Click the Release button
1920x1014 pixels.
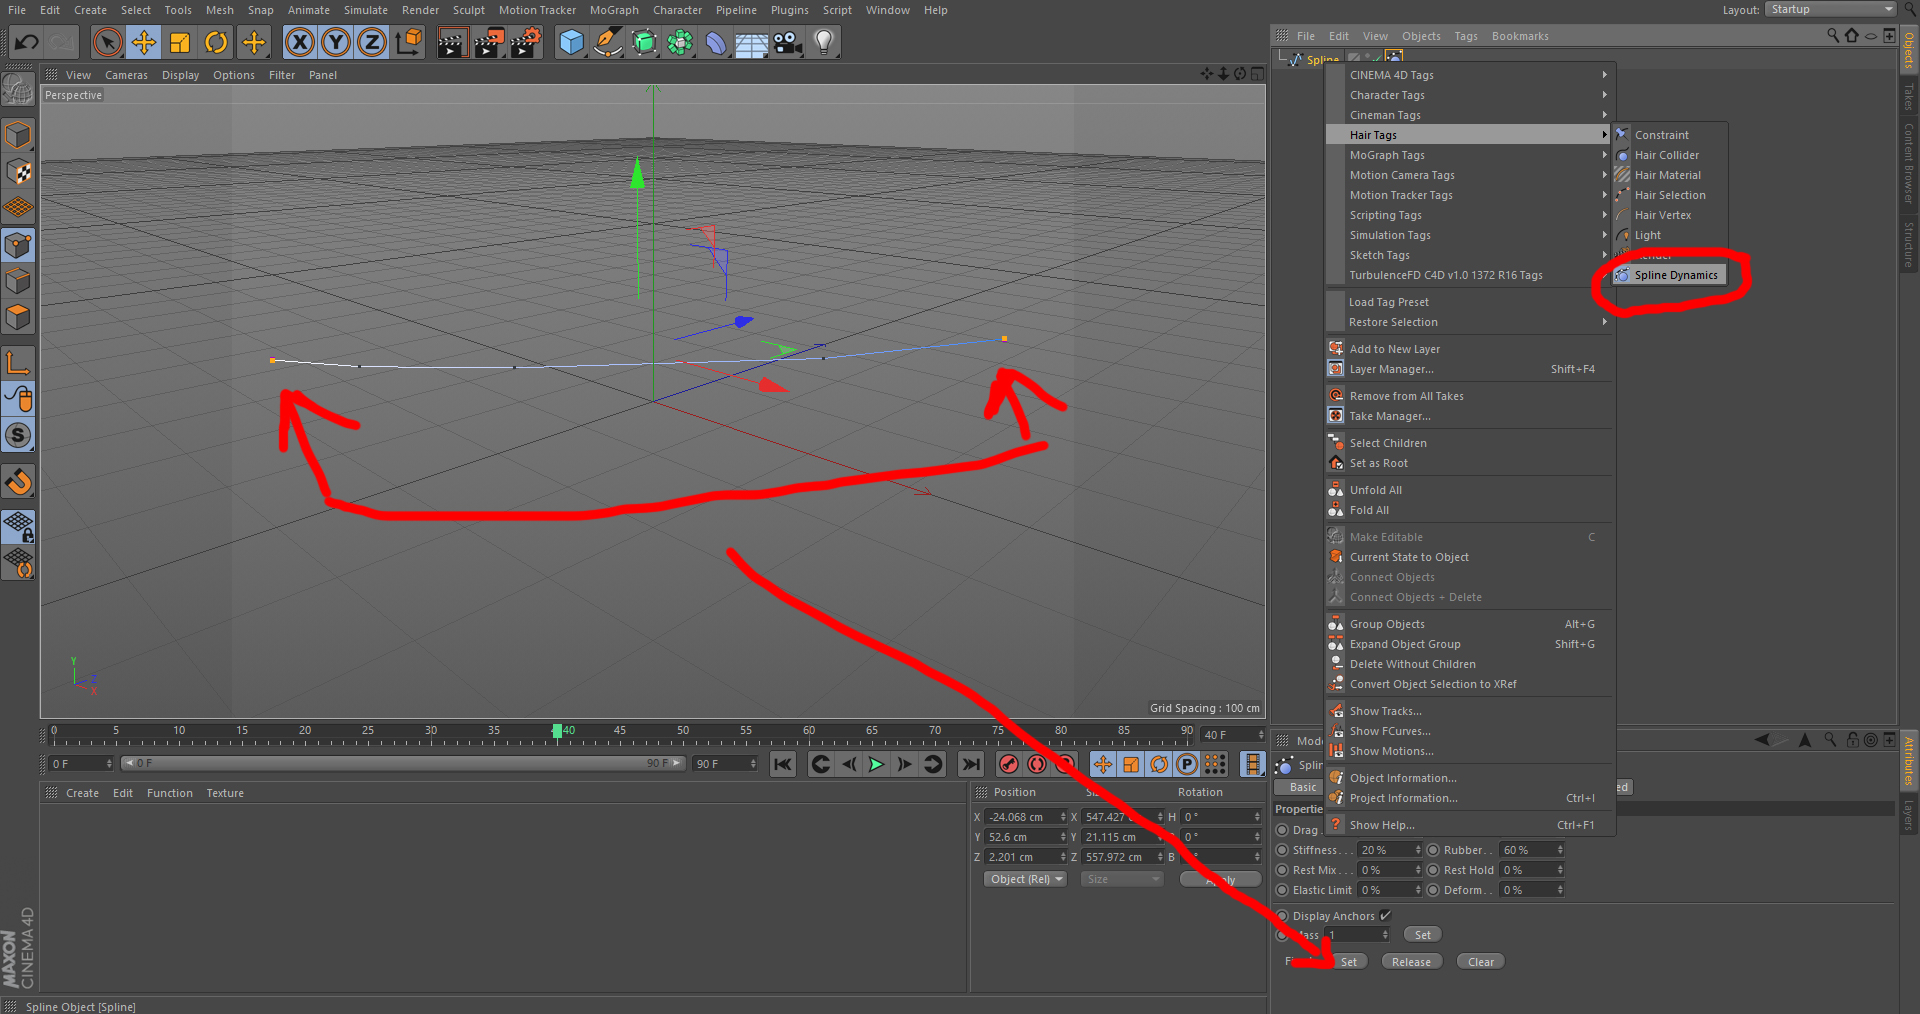1411,962
